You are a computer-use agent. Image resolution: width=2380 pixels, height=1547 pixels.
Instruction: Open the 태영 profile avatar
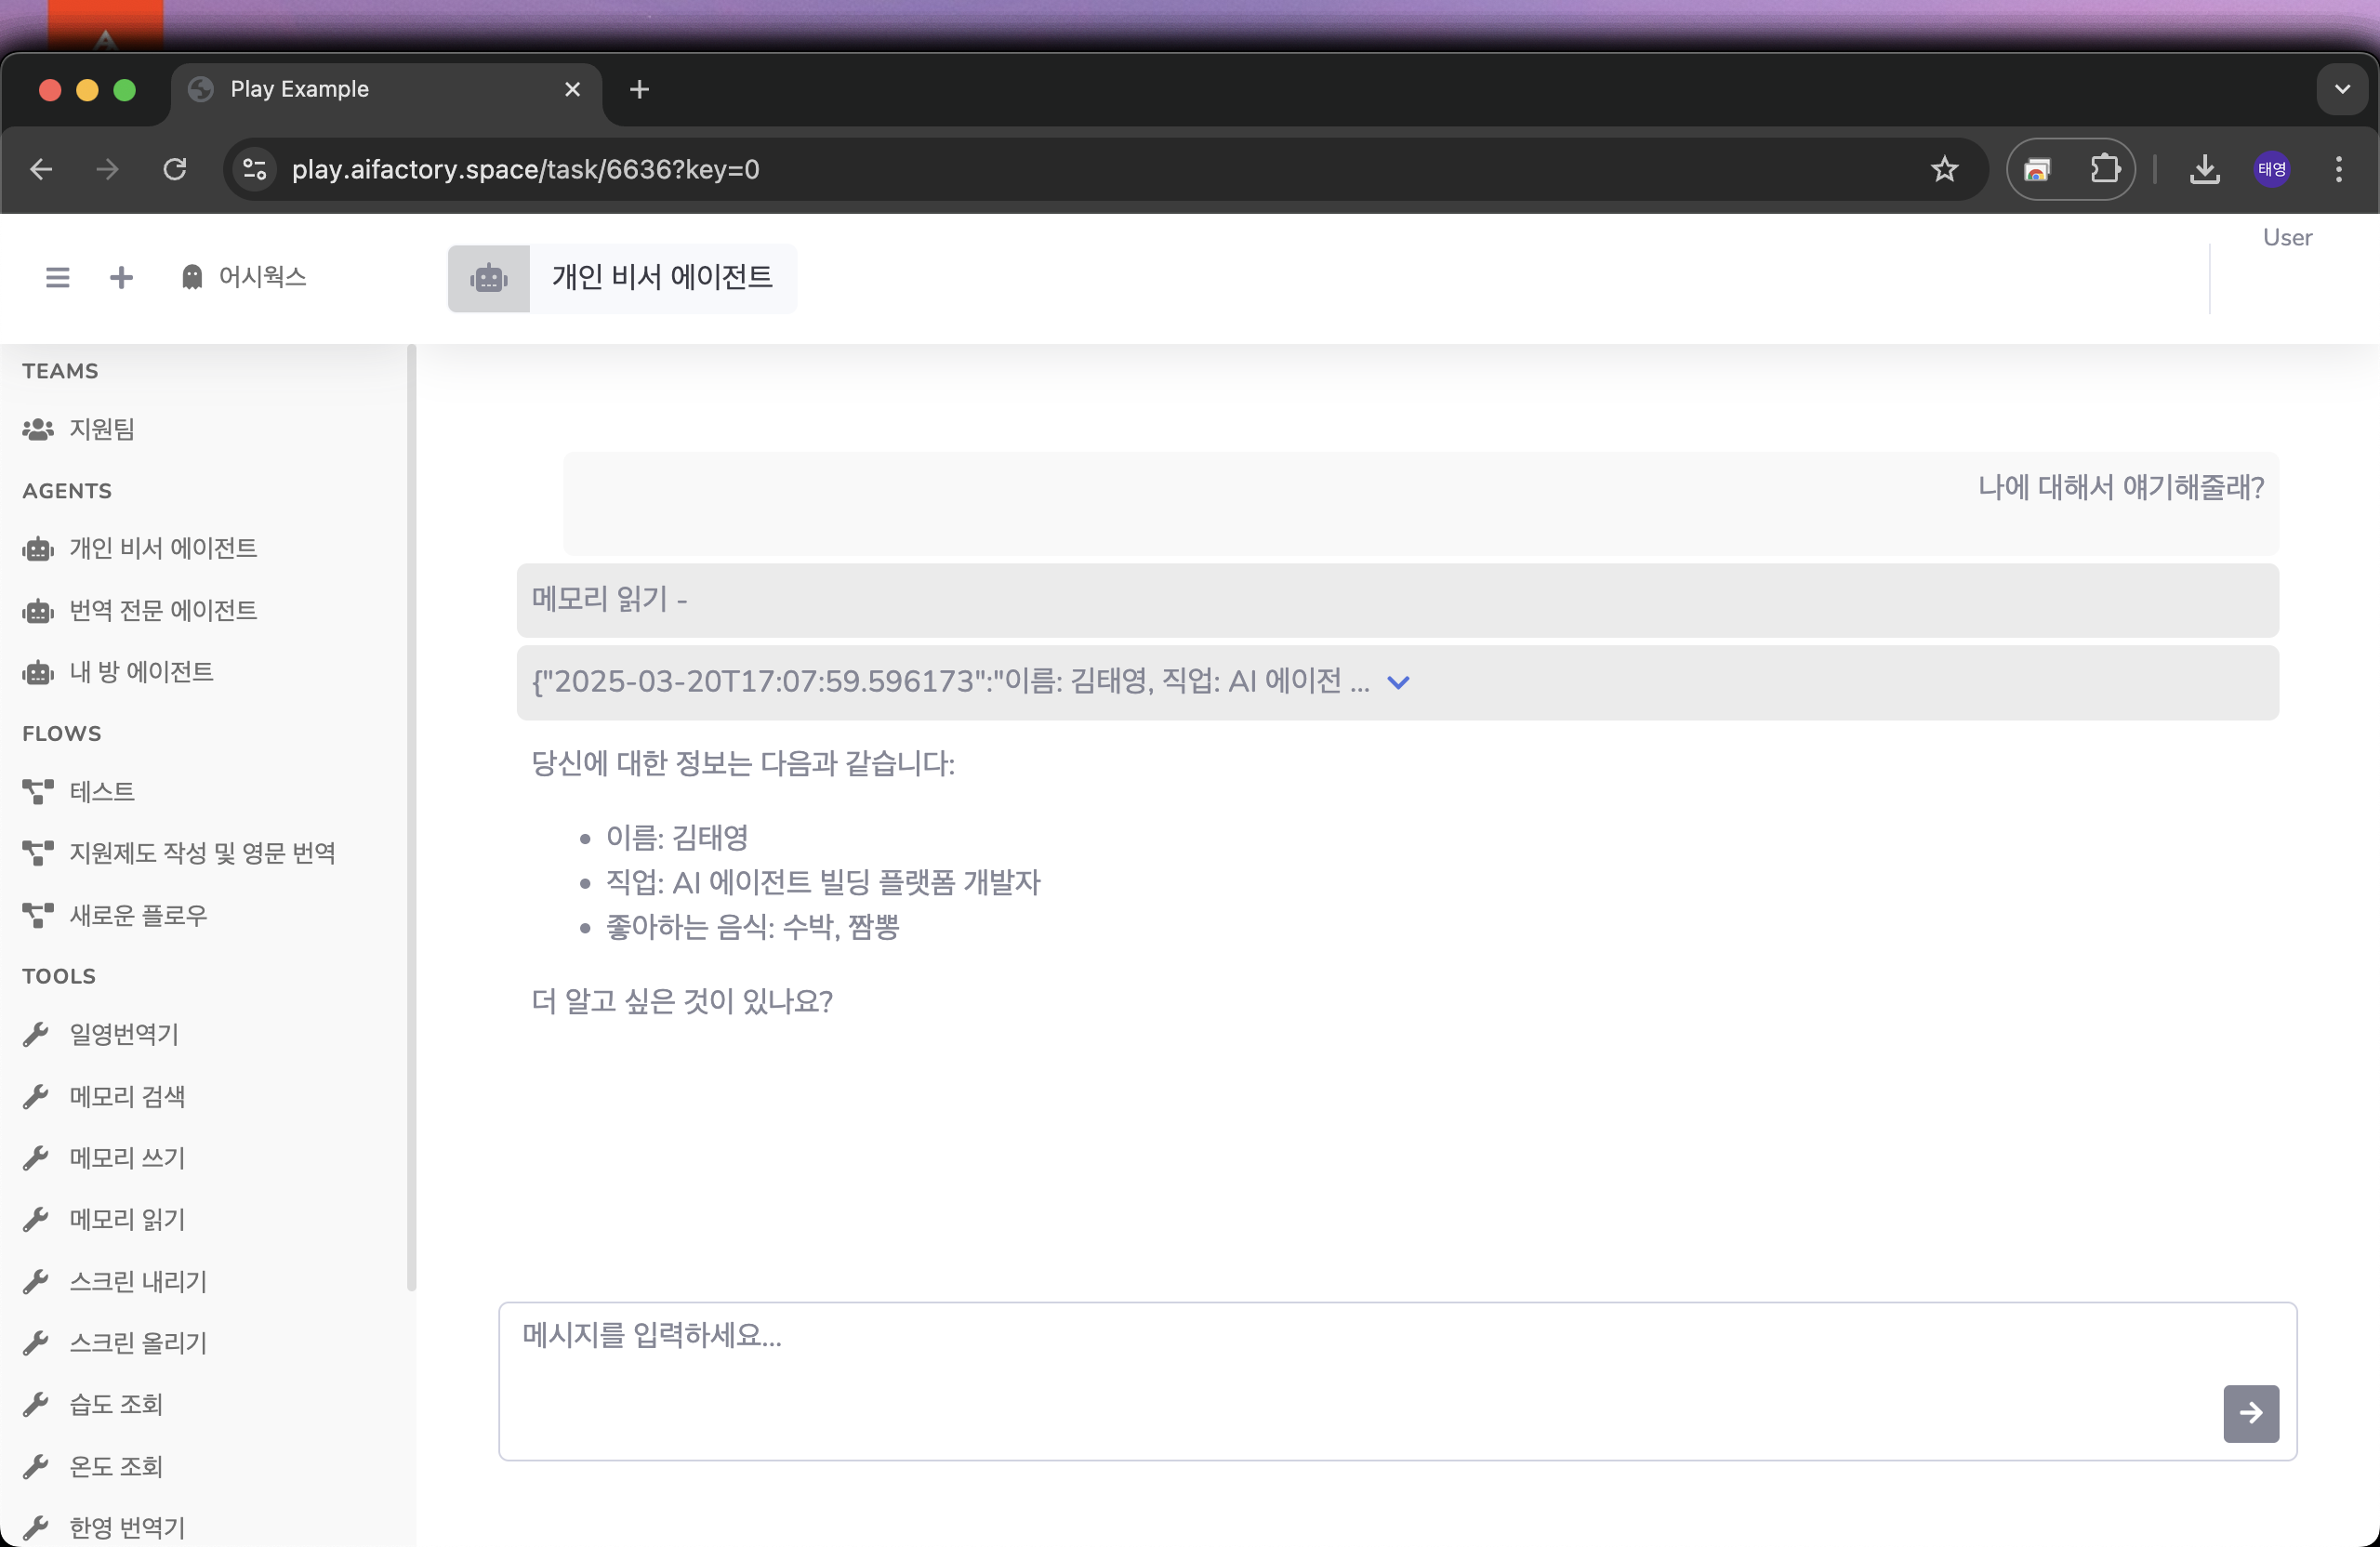[x=2272, y=169]
